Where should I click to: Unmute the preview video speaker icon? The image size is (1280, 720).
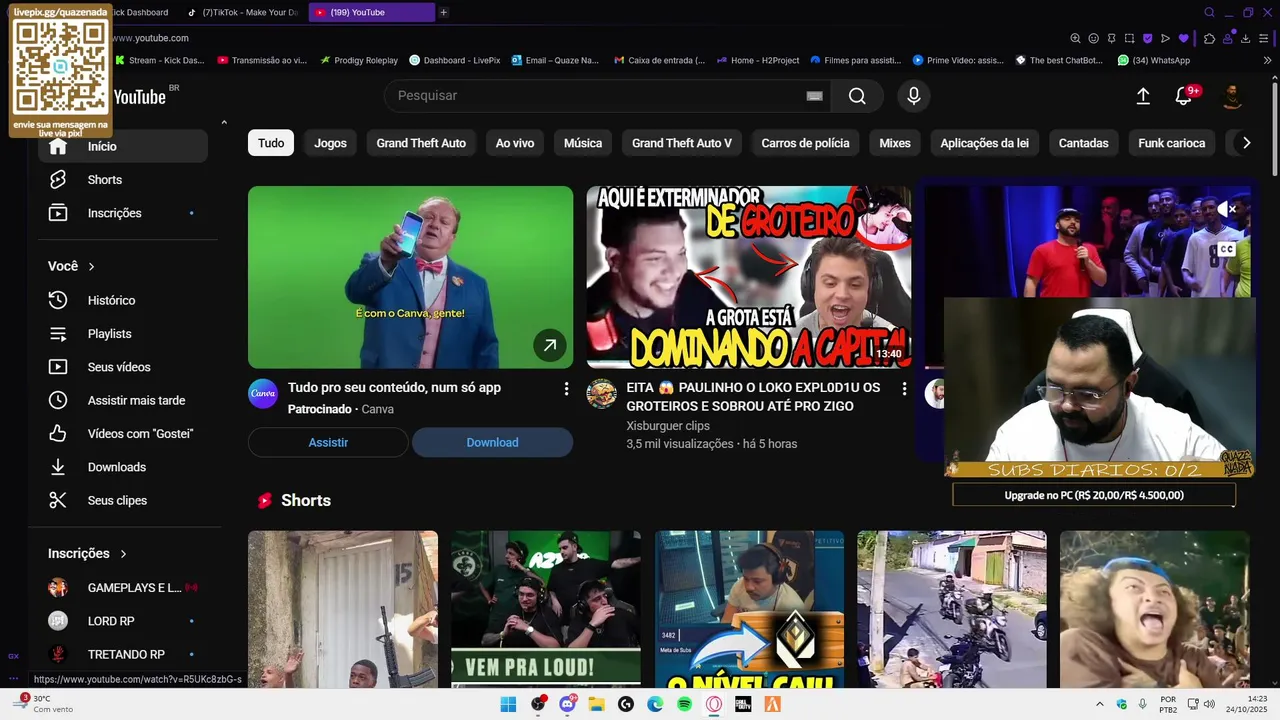pos(1227,209)
